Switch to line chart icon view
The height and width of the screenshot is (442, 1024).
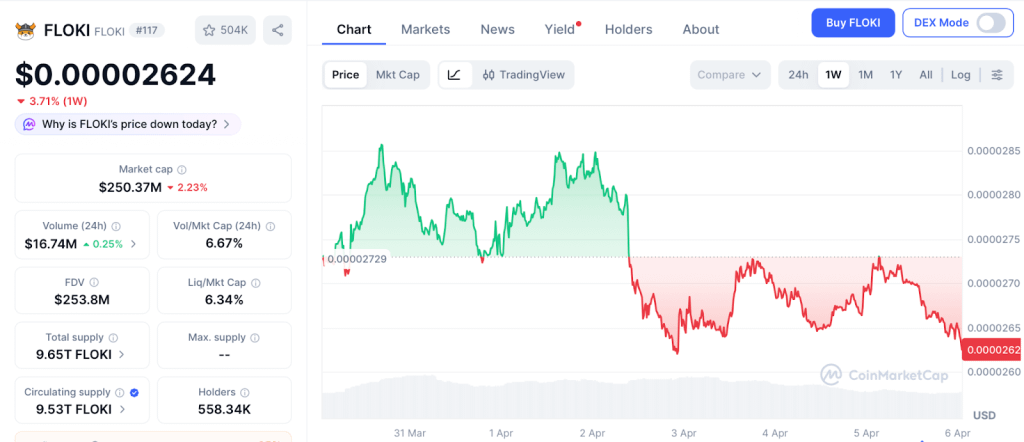(x=454, y=75)
